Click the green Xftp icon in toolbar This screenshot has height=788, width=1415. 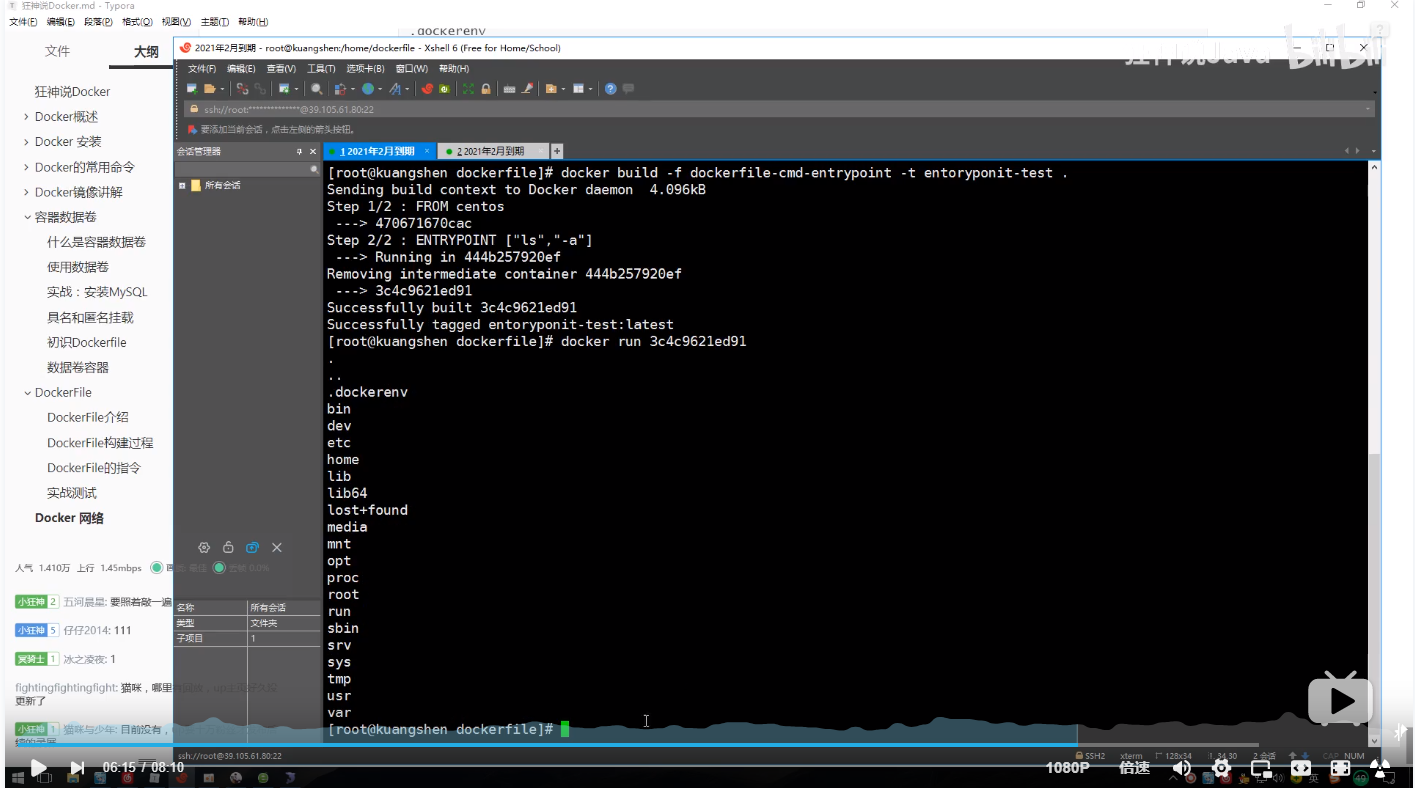click(x=444, y=89)
